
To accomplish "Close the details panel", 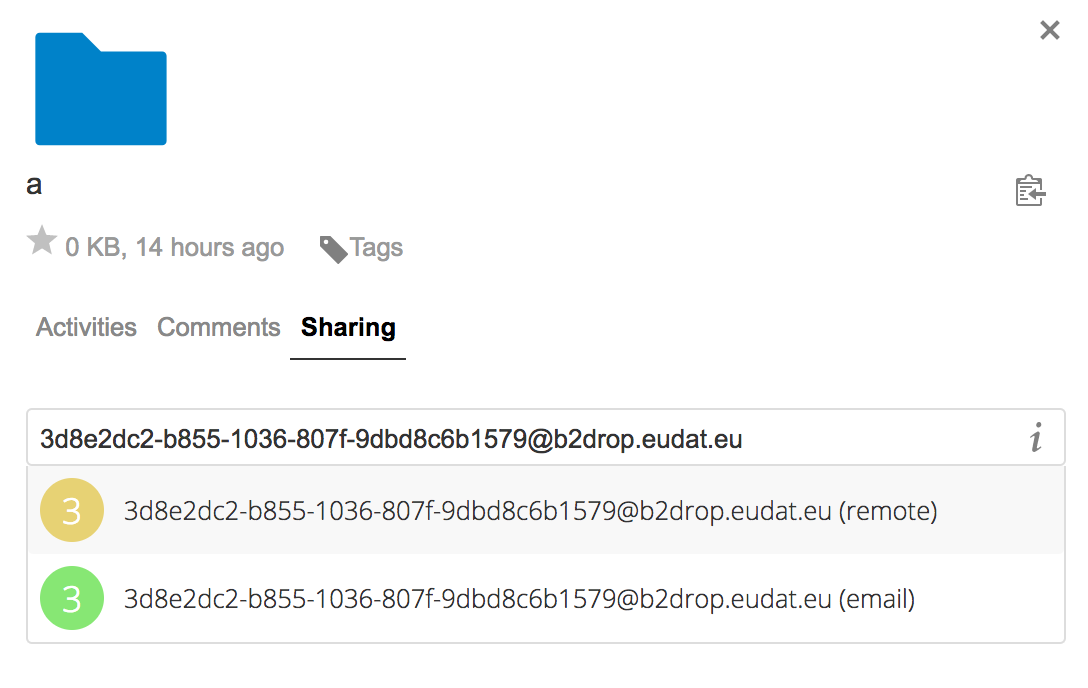I will pos(1049,30).
